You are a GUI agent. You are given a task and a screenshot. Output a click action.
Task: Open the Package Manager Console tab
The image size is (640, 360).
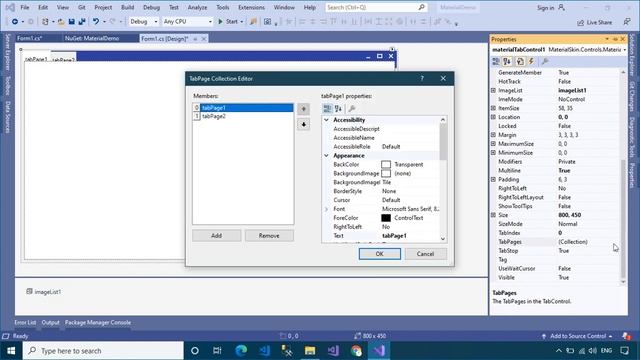pyautogui.click(x=98, y=322)
